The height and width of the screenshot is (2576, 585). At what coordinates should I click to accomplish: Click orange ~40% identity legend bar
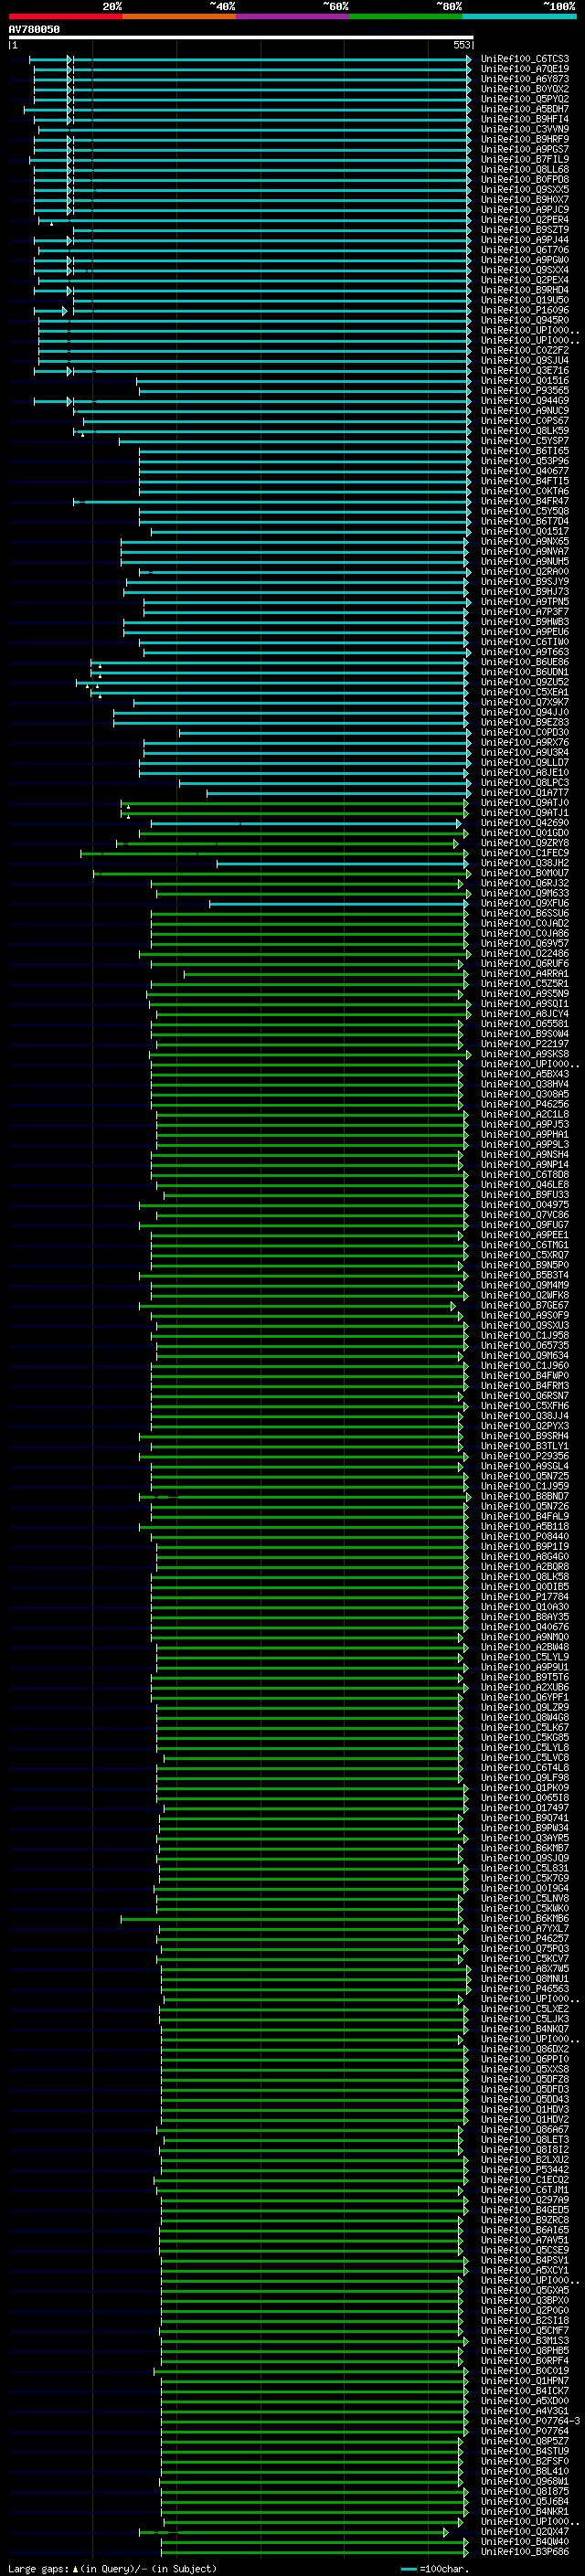pos(179,16)
